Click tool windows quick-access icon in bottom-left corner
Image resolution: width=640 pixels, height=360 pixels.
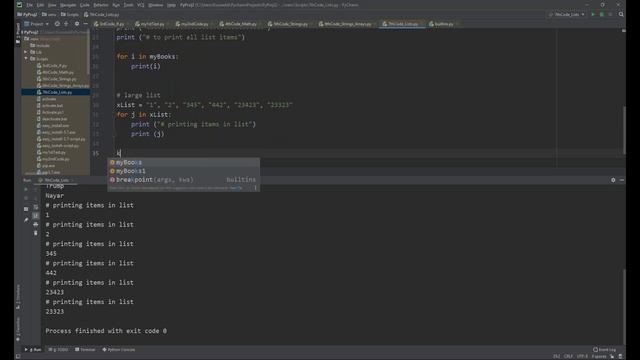(18, 356)
